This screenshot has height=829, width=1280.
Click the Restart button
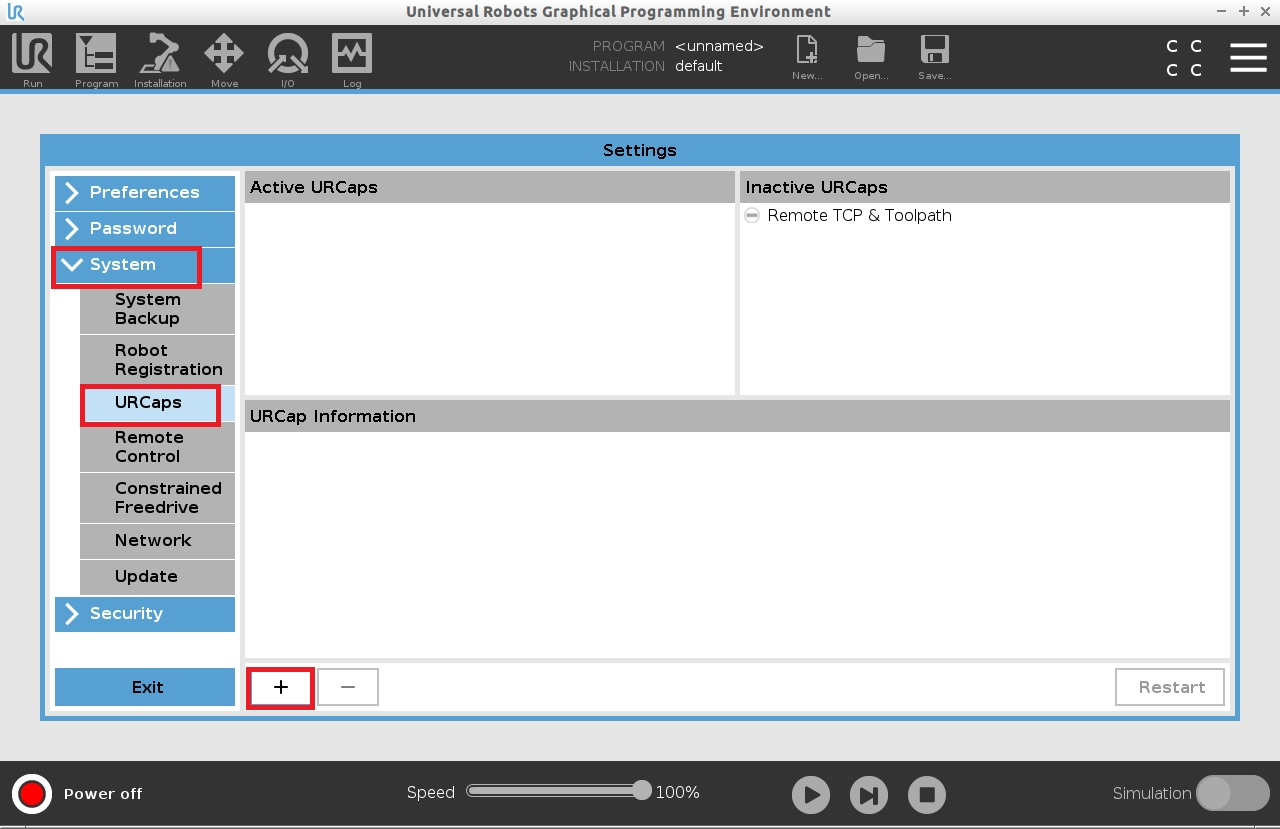point(1170,688)
